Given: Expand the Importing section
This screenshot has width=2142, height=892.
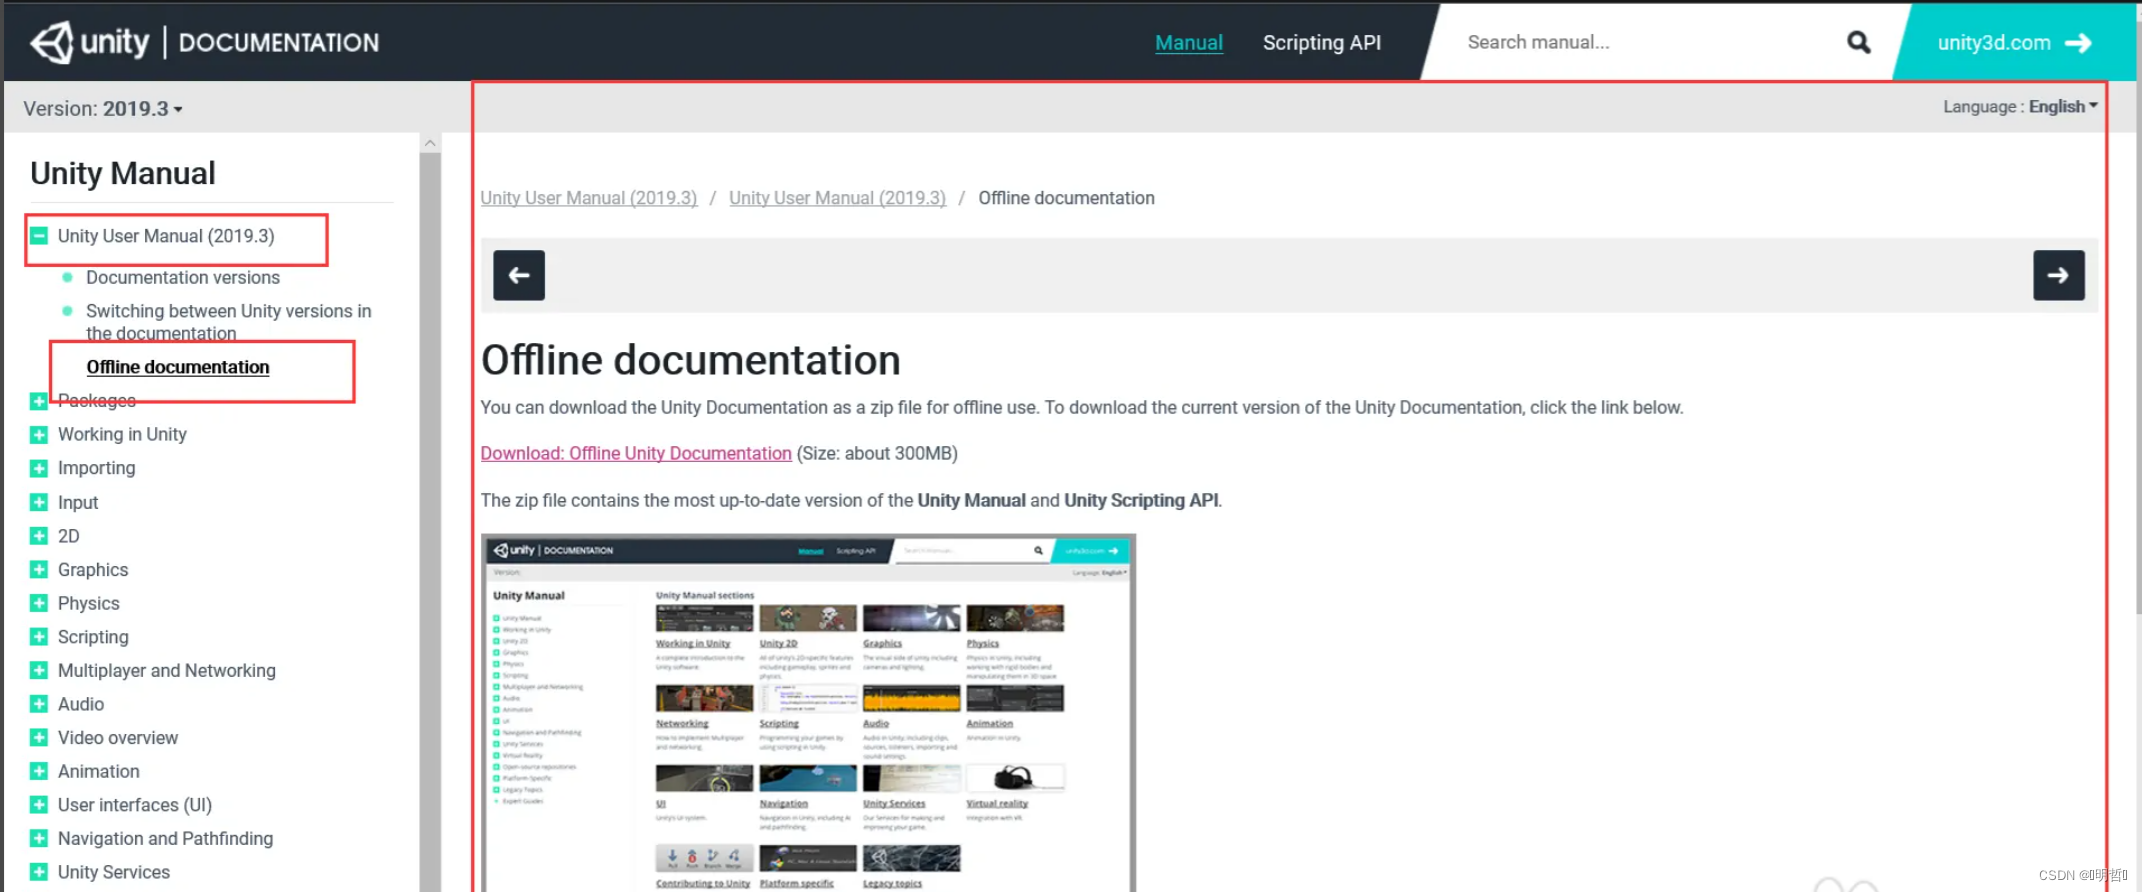Looking at the screenshot, I should [x=39, y=468].
